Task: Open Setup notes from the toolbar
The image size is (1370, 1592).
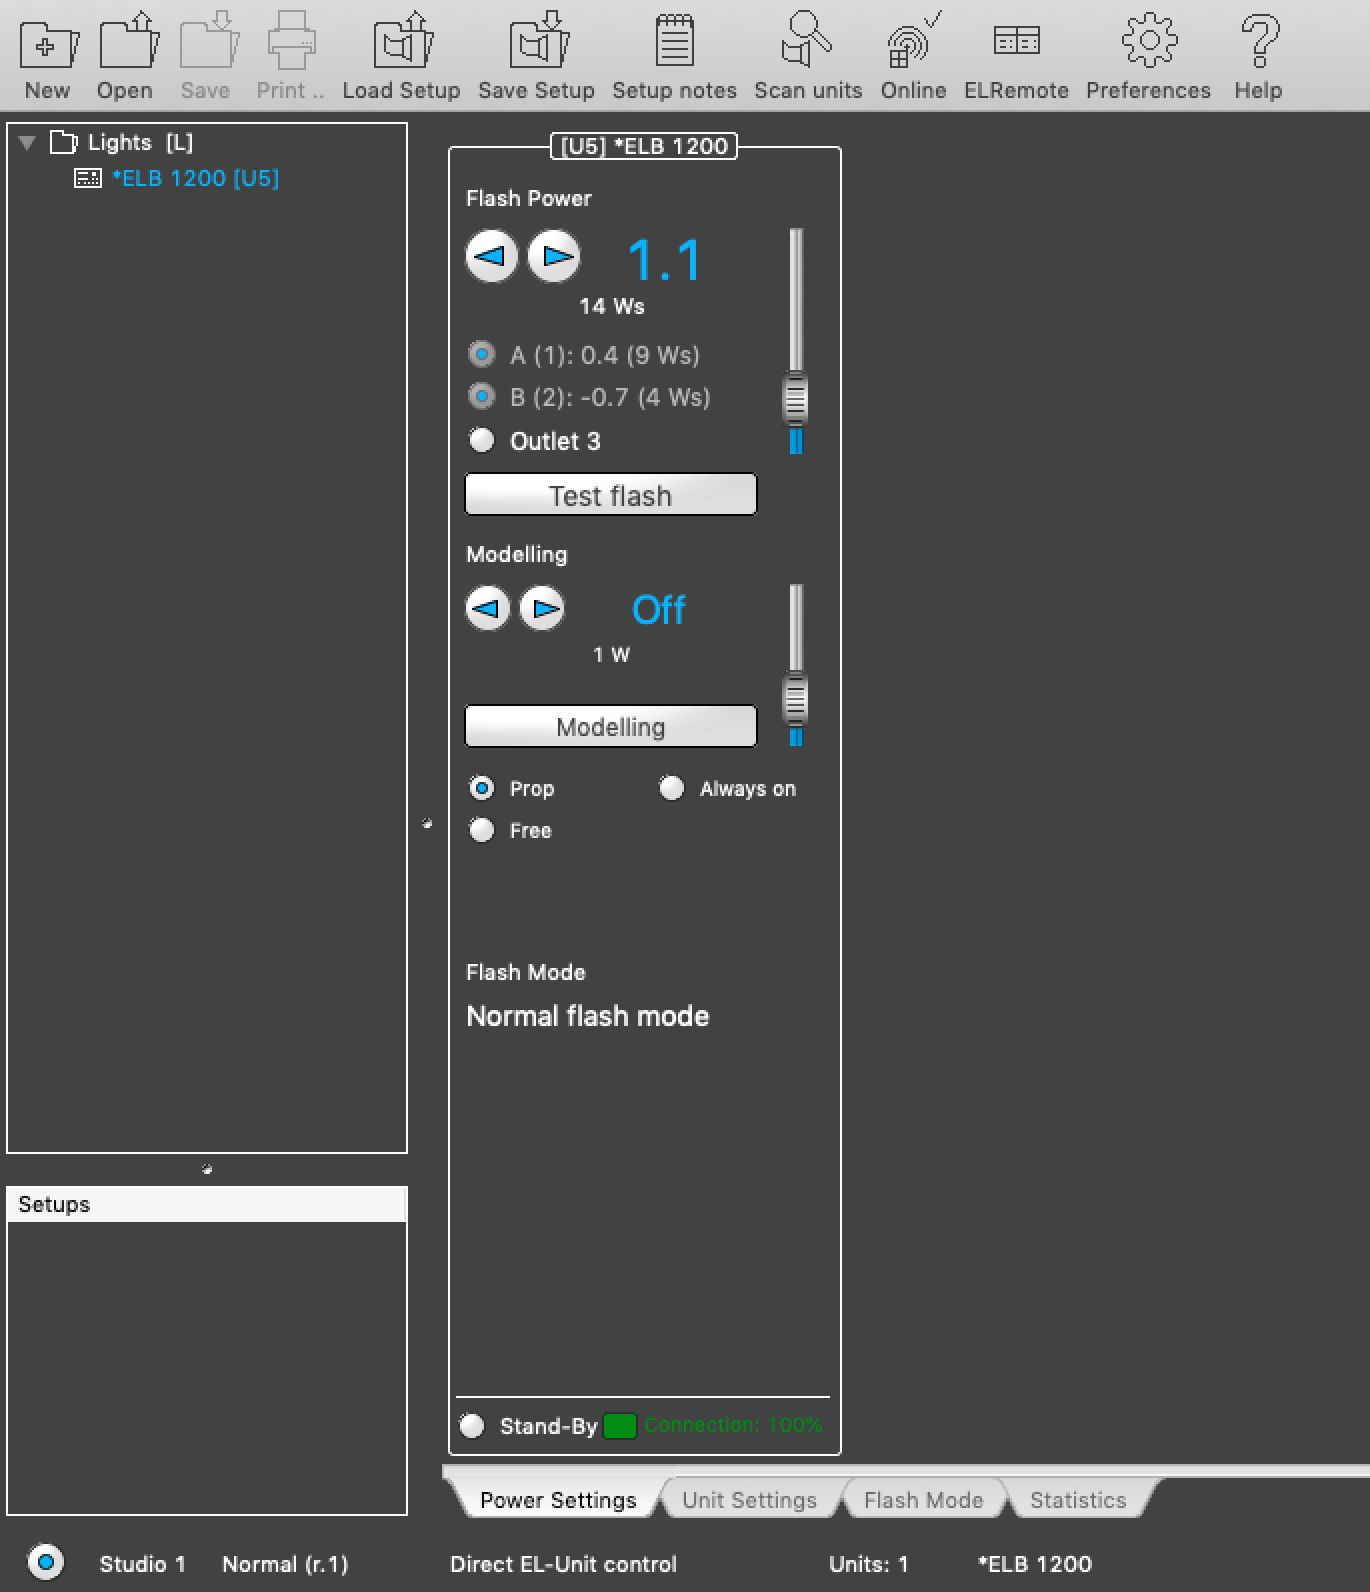Action: 674,40
